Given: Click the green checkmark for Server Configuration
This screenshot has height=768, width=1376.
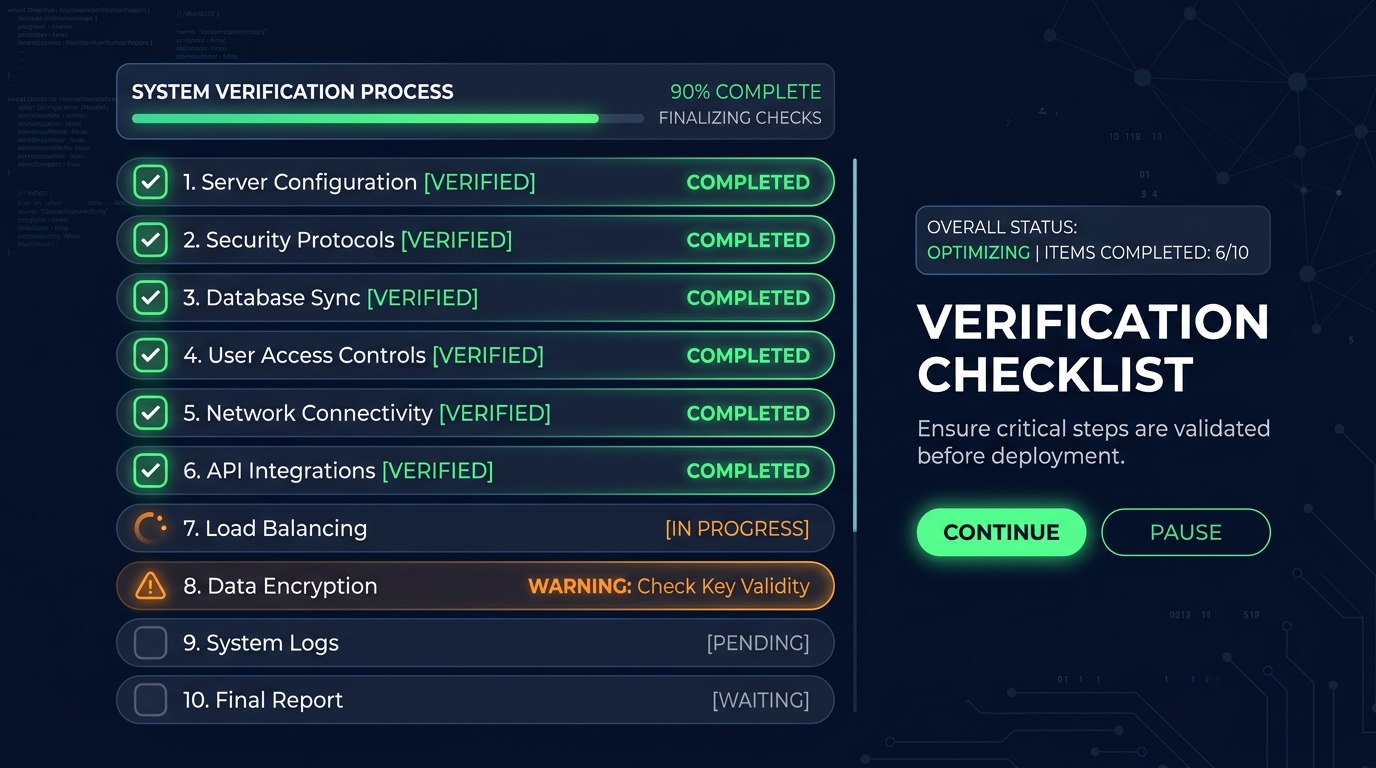Looking at the screenshot, I should 150,182.
